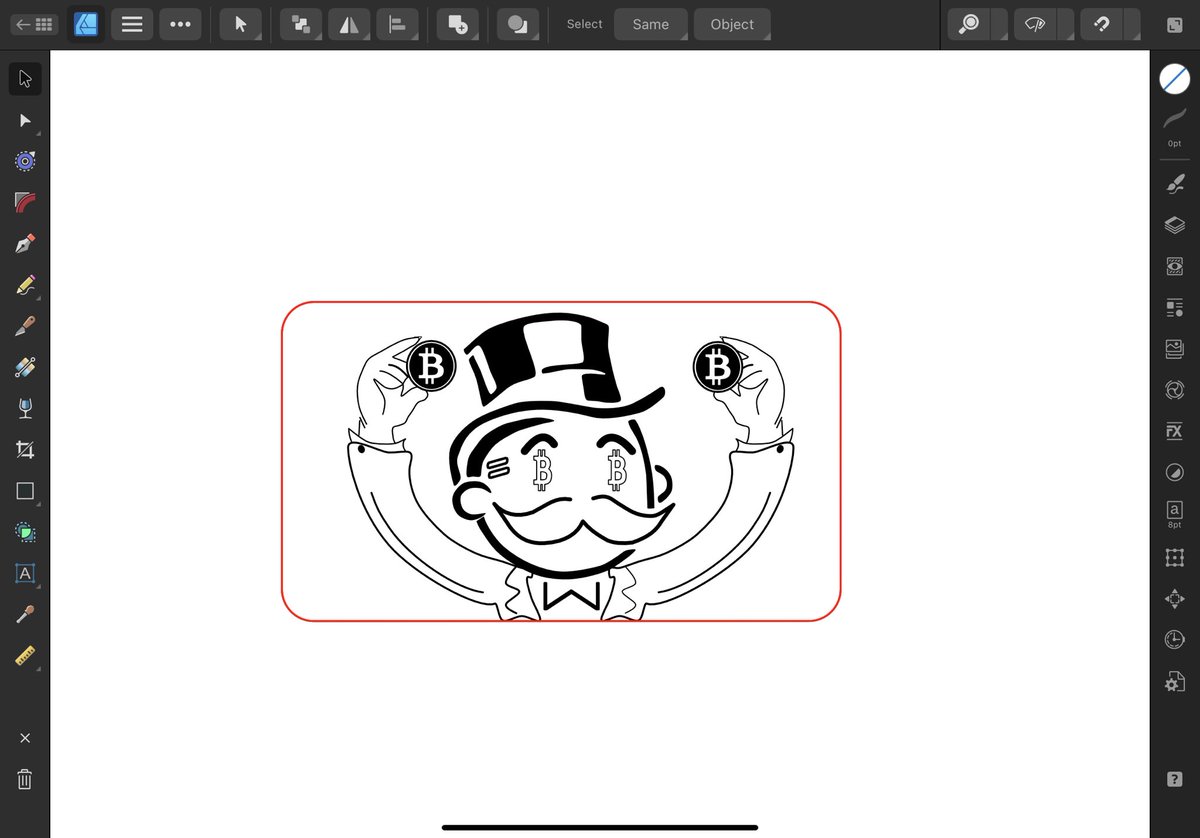Select the Fill gradient tool
Screen dimensions: 1200x838
25,367
